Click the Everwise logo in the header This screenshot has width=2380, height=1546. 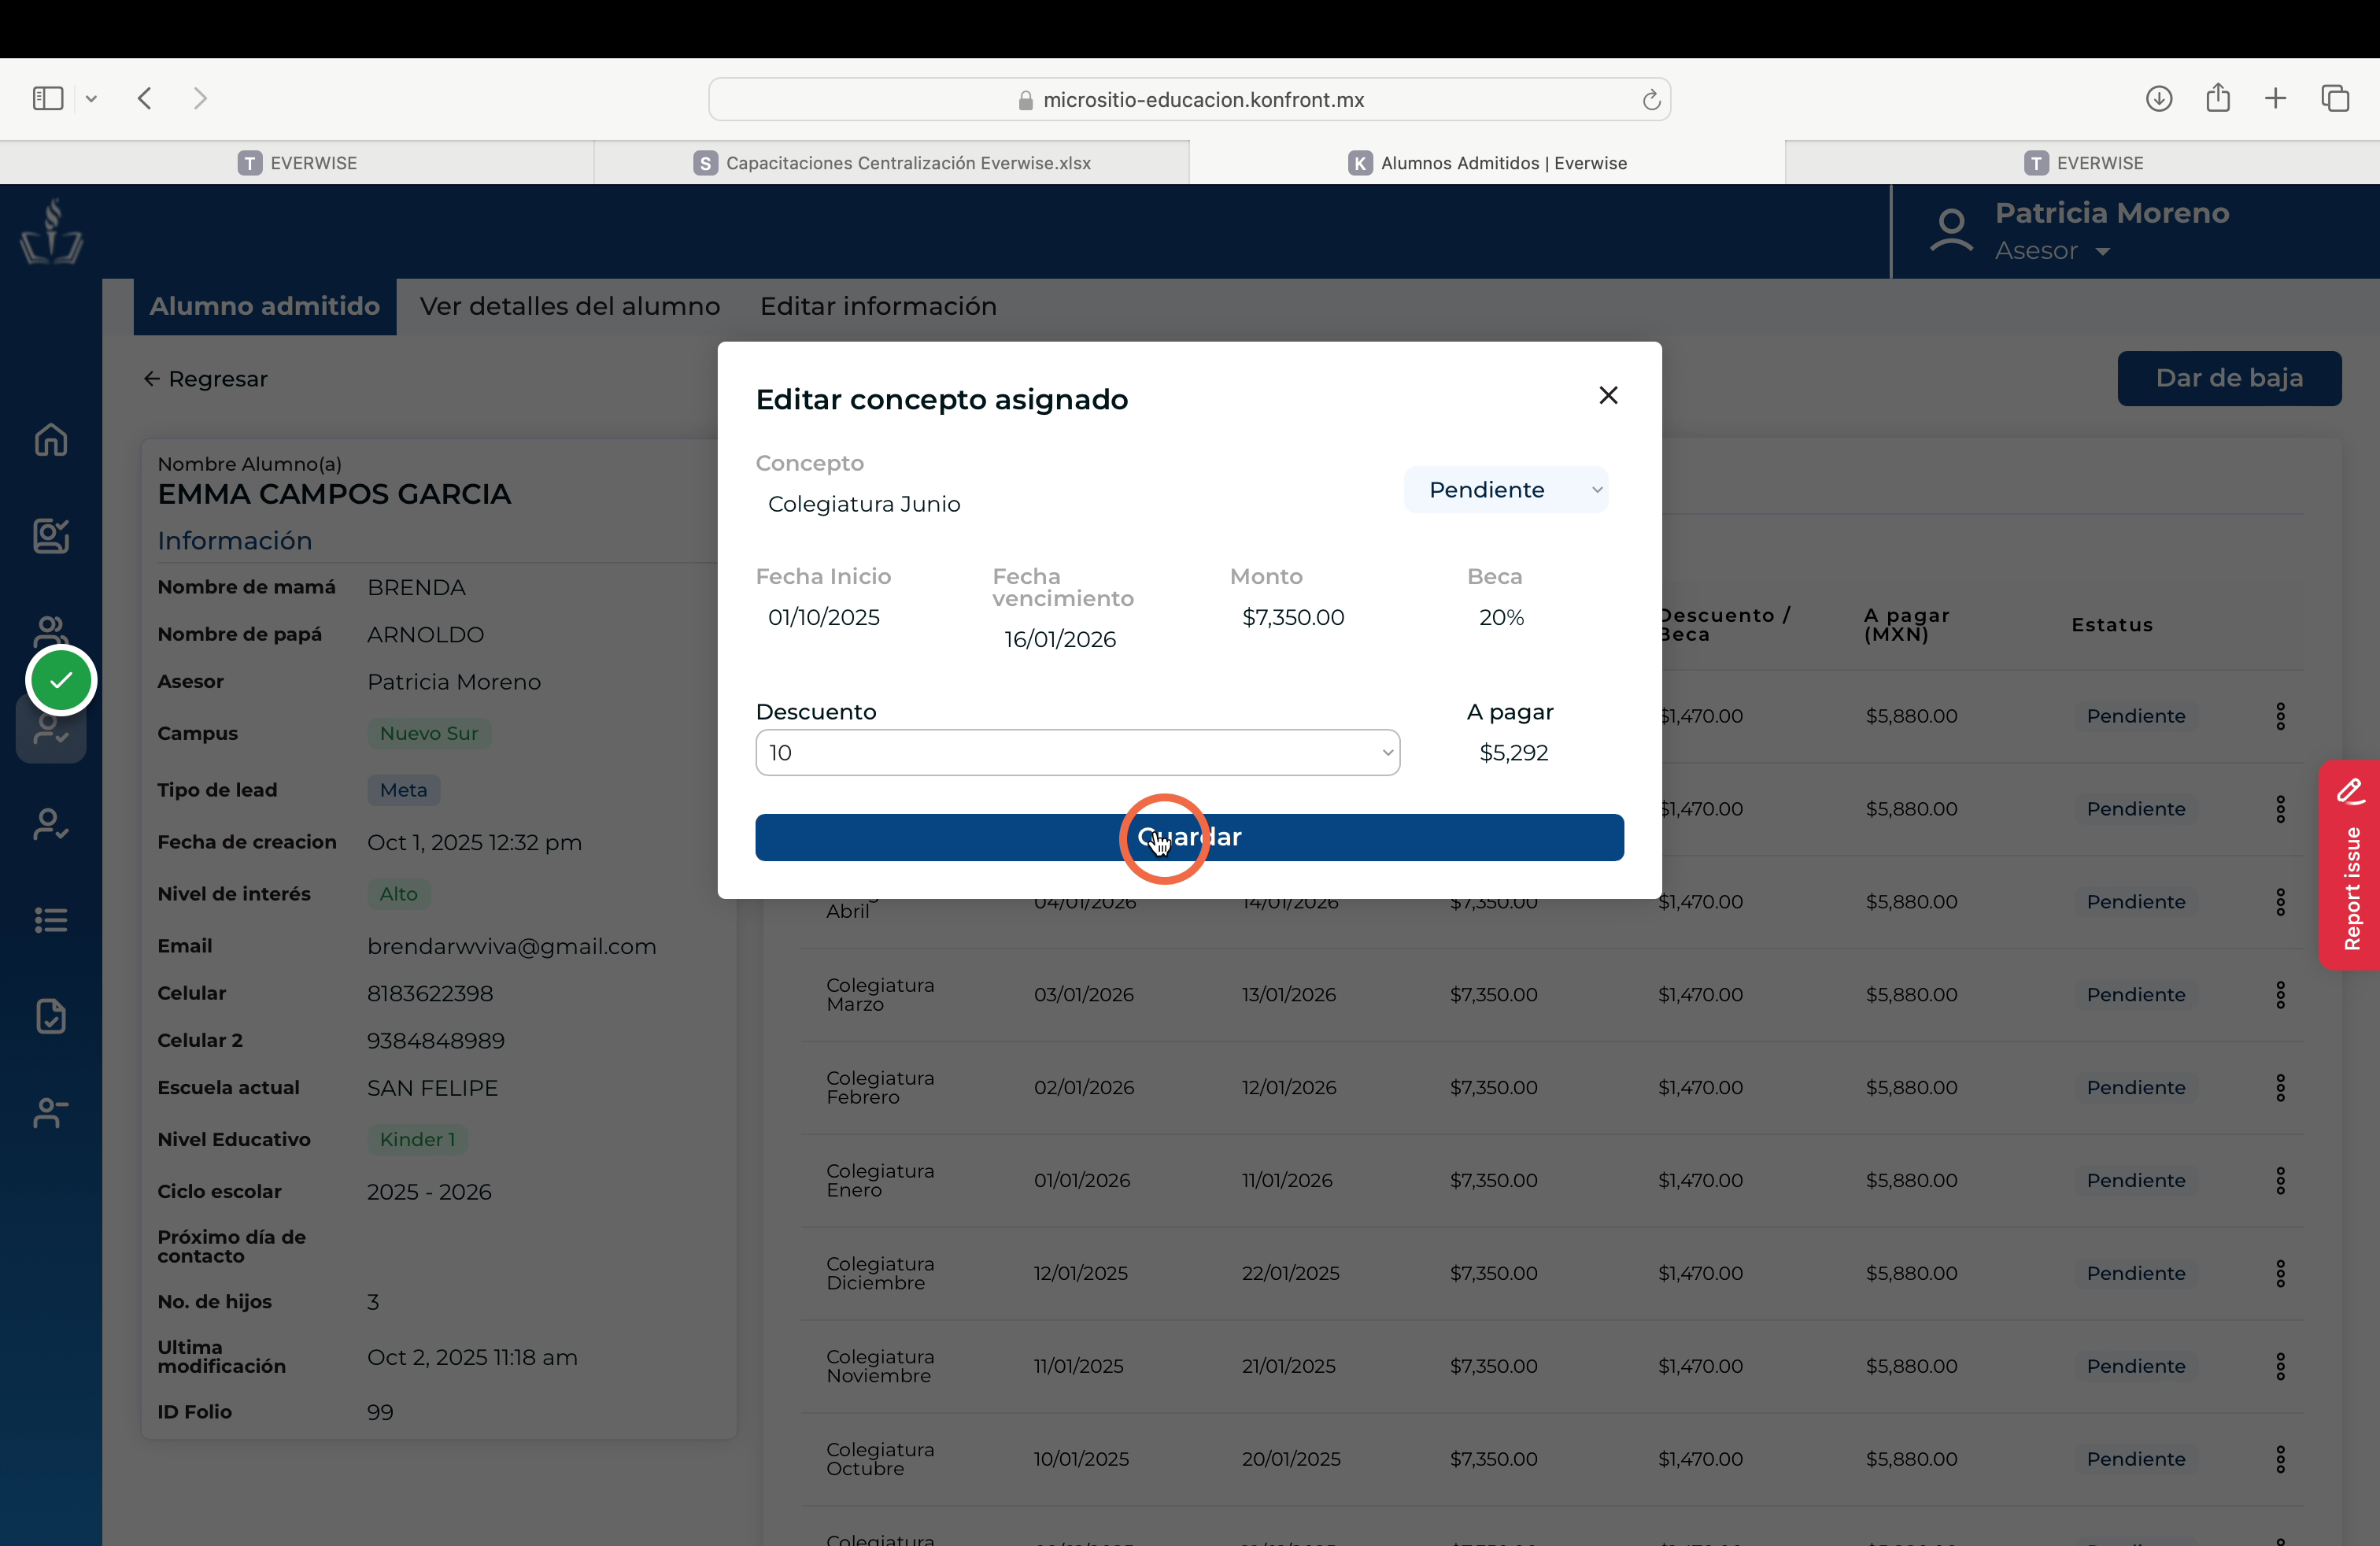coord(51,231)
